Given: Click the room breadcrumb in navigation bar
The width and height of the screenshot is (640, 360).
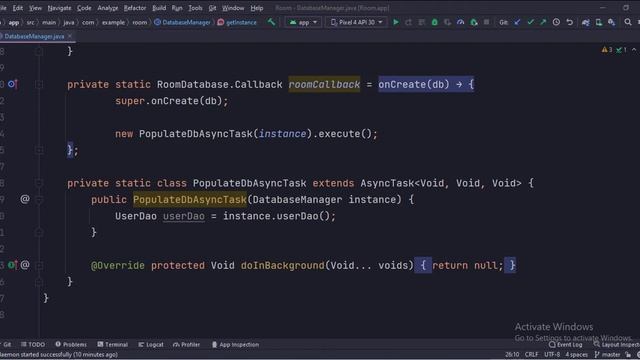Looking at the screenshot, I should (x=140, y=22).
